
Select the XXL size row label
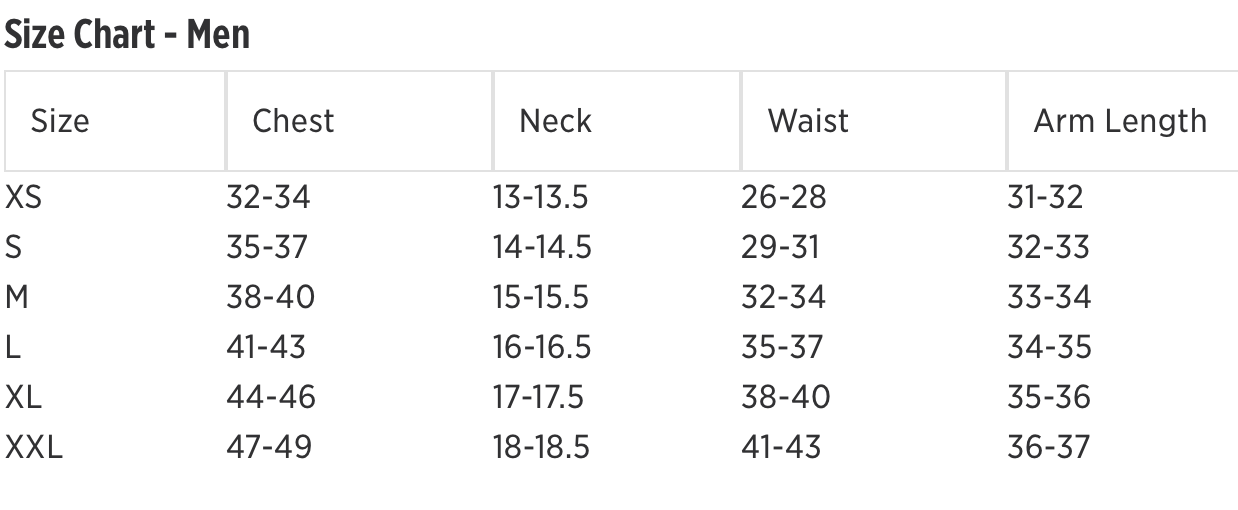click(x=34, y=447)
